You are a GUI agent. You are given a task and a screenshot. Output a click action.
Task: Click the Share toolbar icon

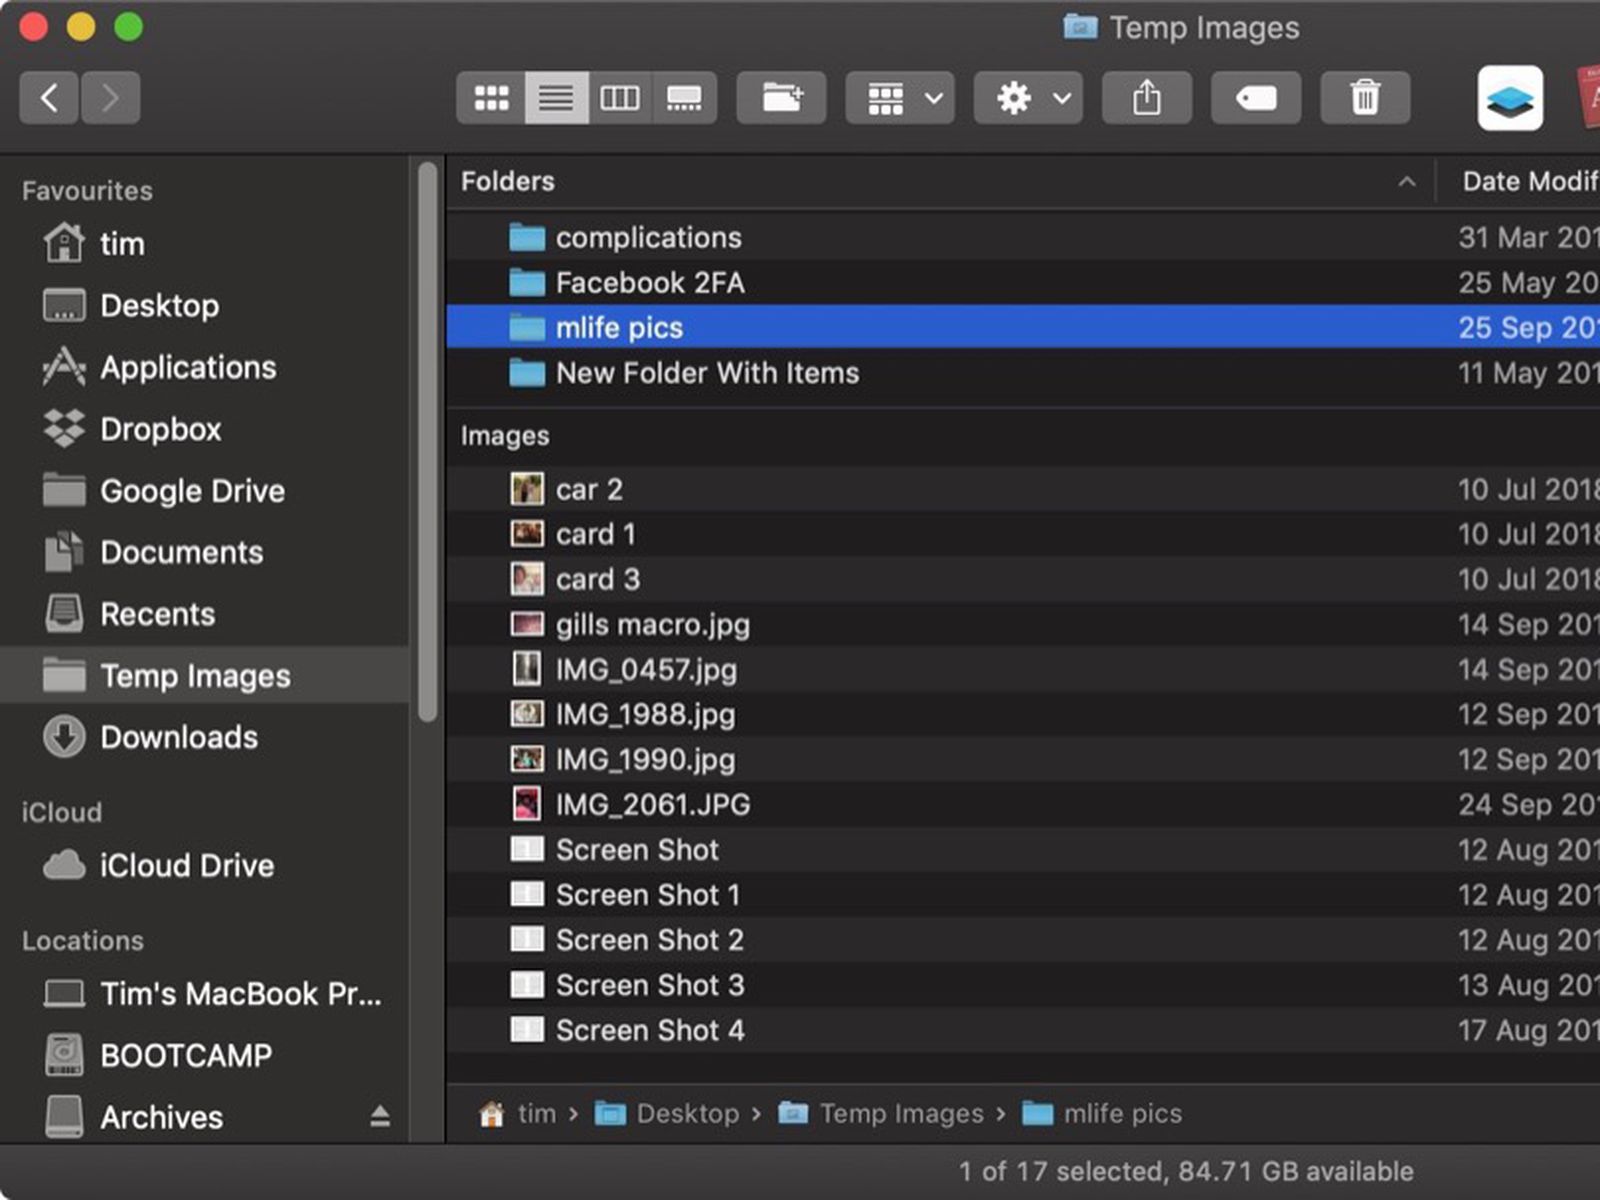pos(1146,98)
